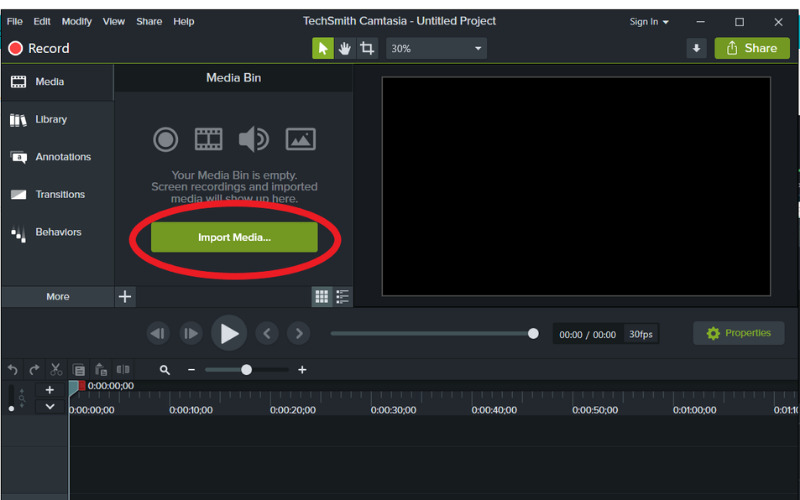Click the 00:00 / 00:00 time display

(587, 335)
